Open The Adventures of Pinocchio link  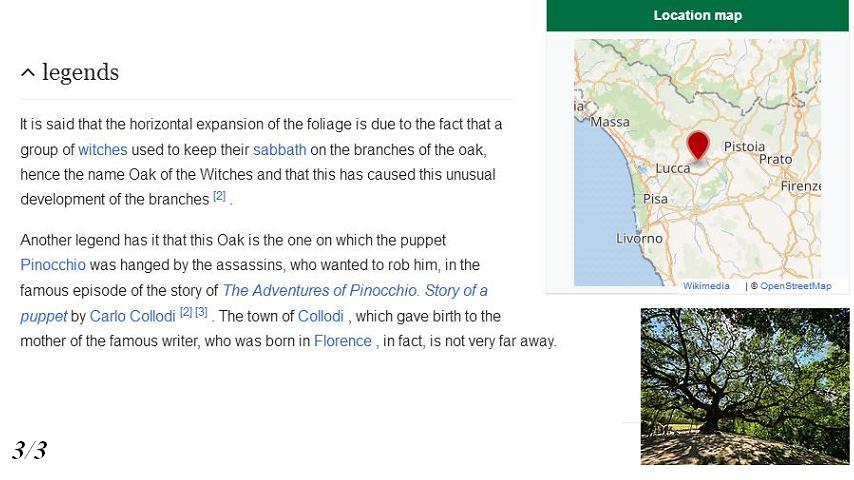click(254, 303)
